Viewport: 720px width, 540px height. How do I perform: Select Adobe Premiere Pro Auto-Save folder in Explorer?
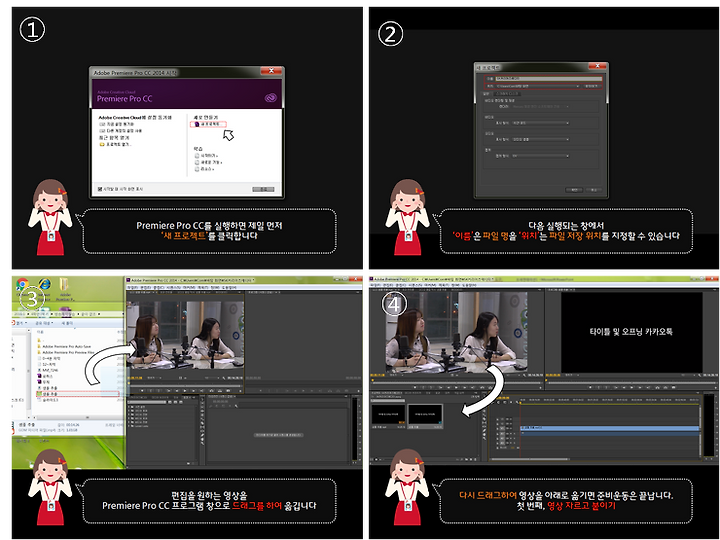coord(64,346)
